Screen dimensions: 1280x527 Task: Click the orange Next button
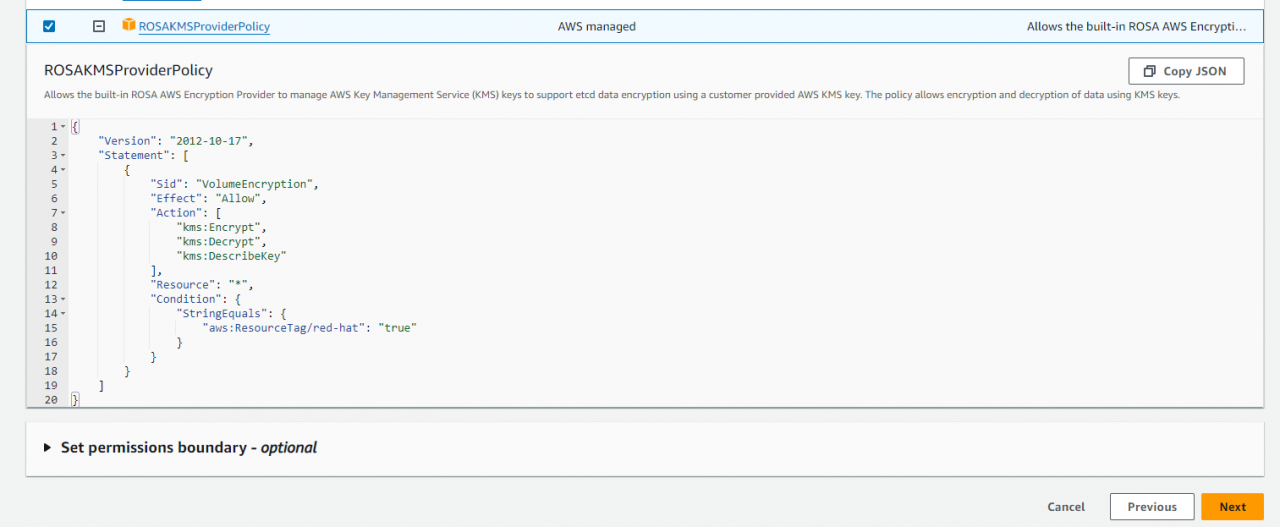coord(1232,507)
